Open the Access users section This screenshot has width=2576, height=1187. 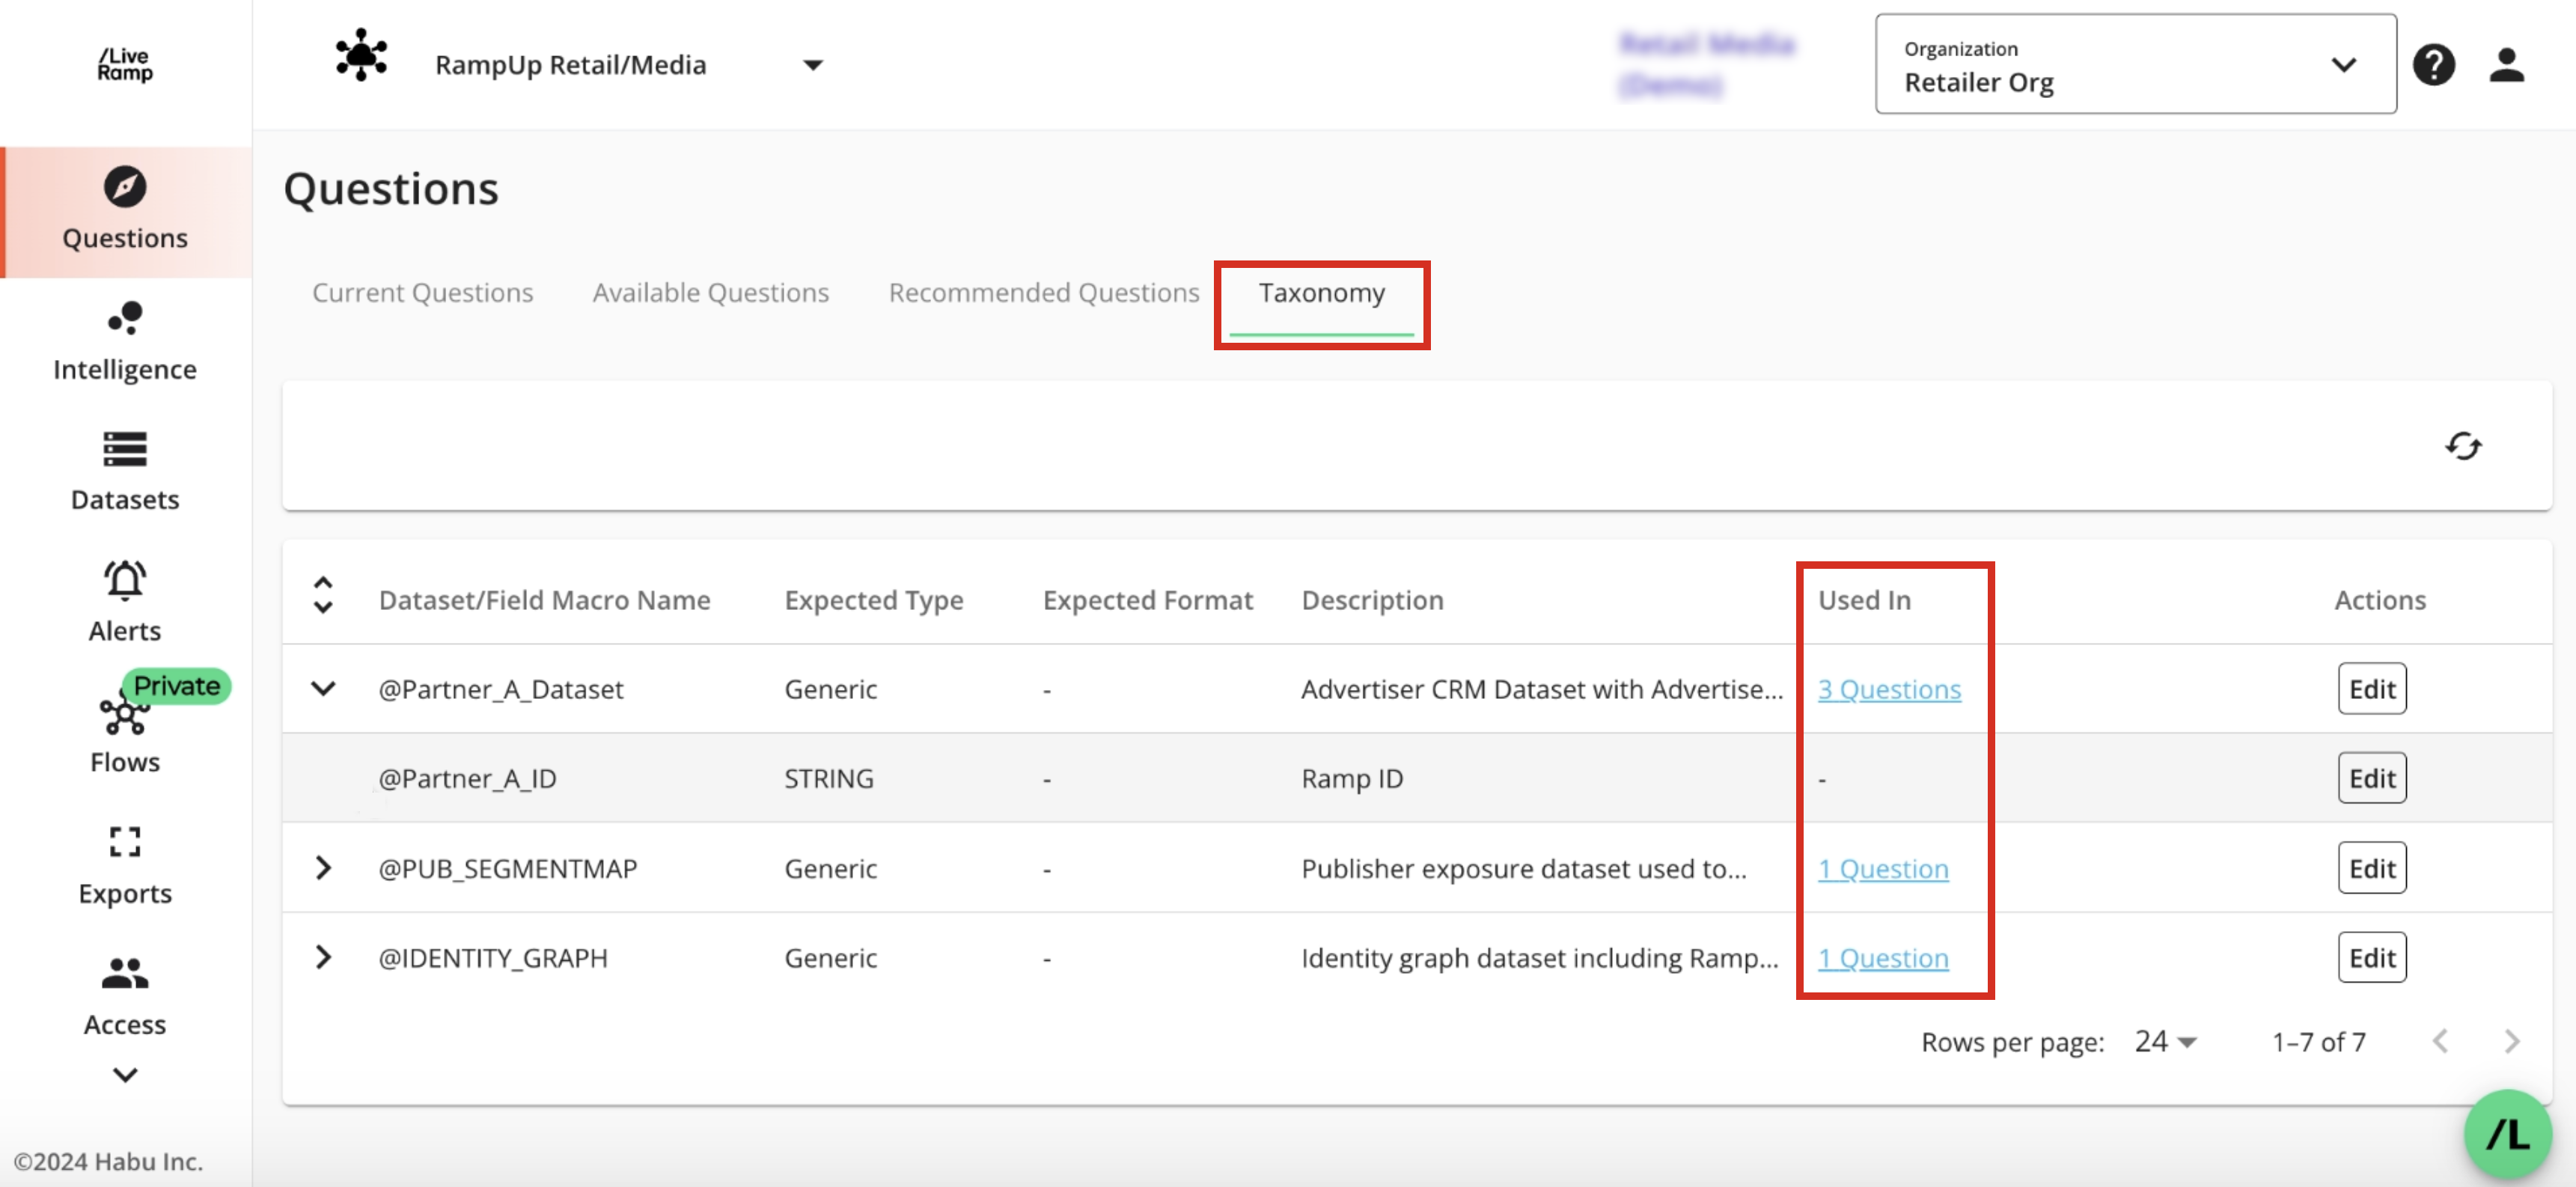(125, 996)
